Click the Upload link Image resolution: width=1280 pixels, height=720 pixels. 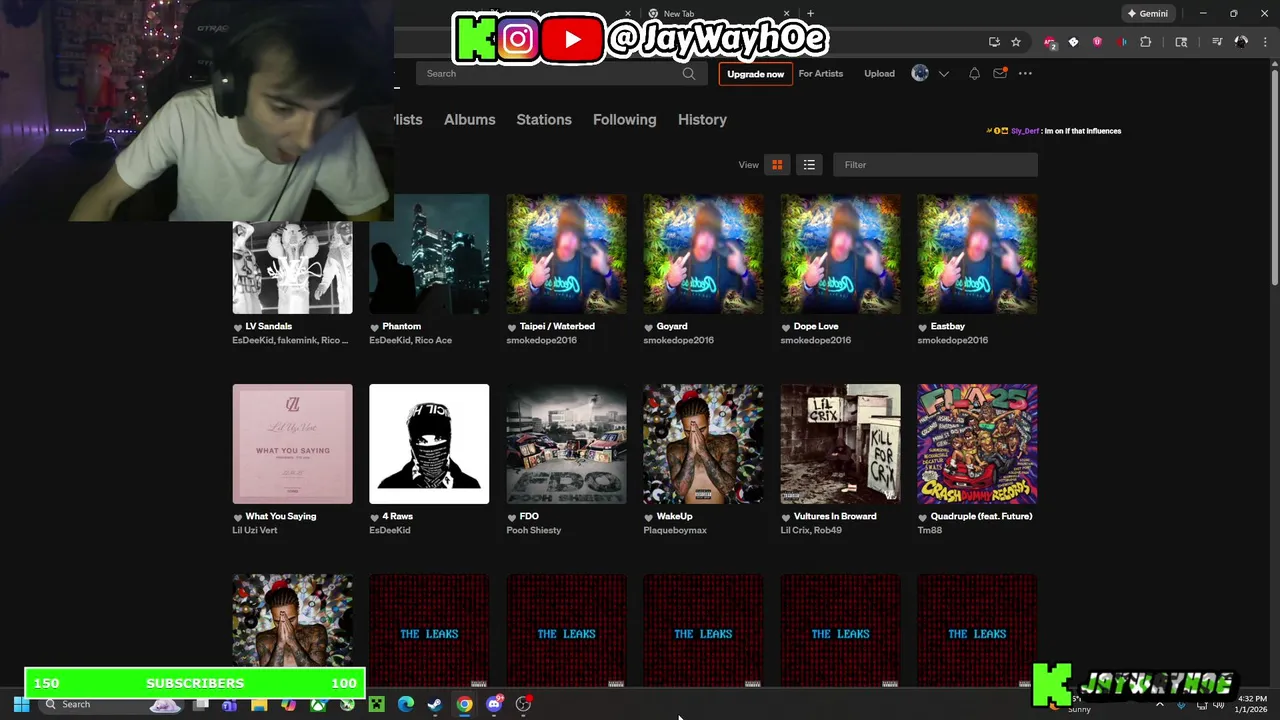[x=880, y=74]
